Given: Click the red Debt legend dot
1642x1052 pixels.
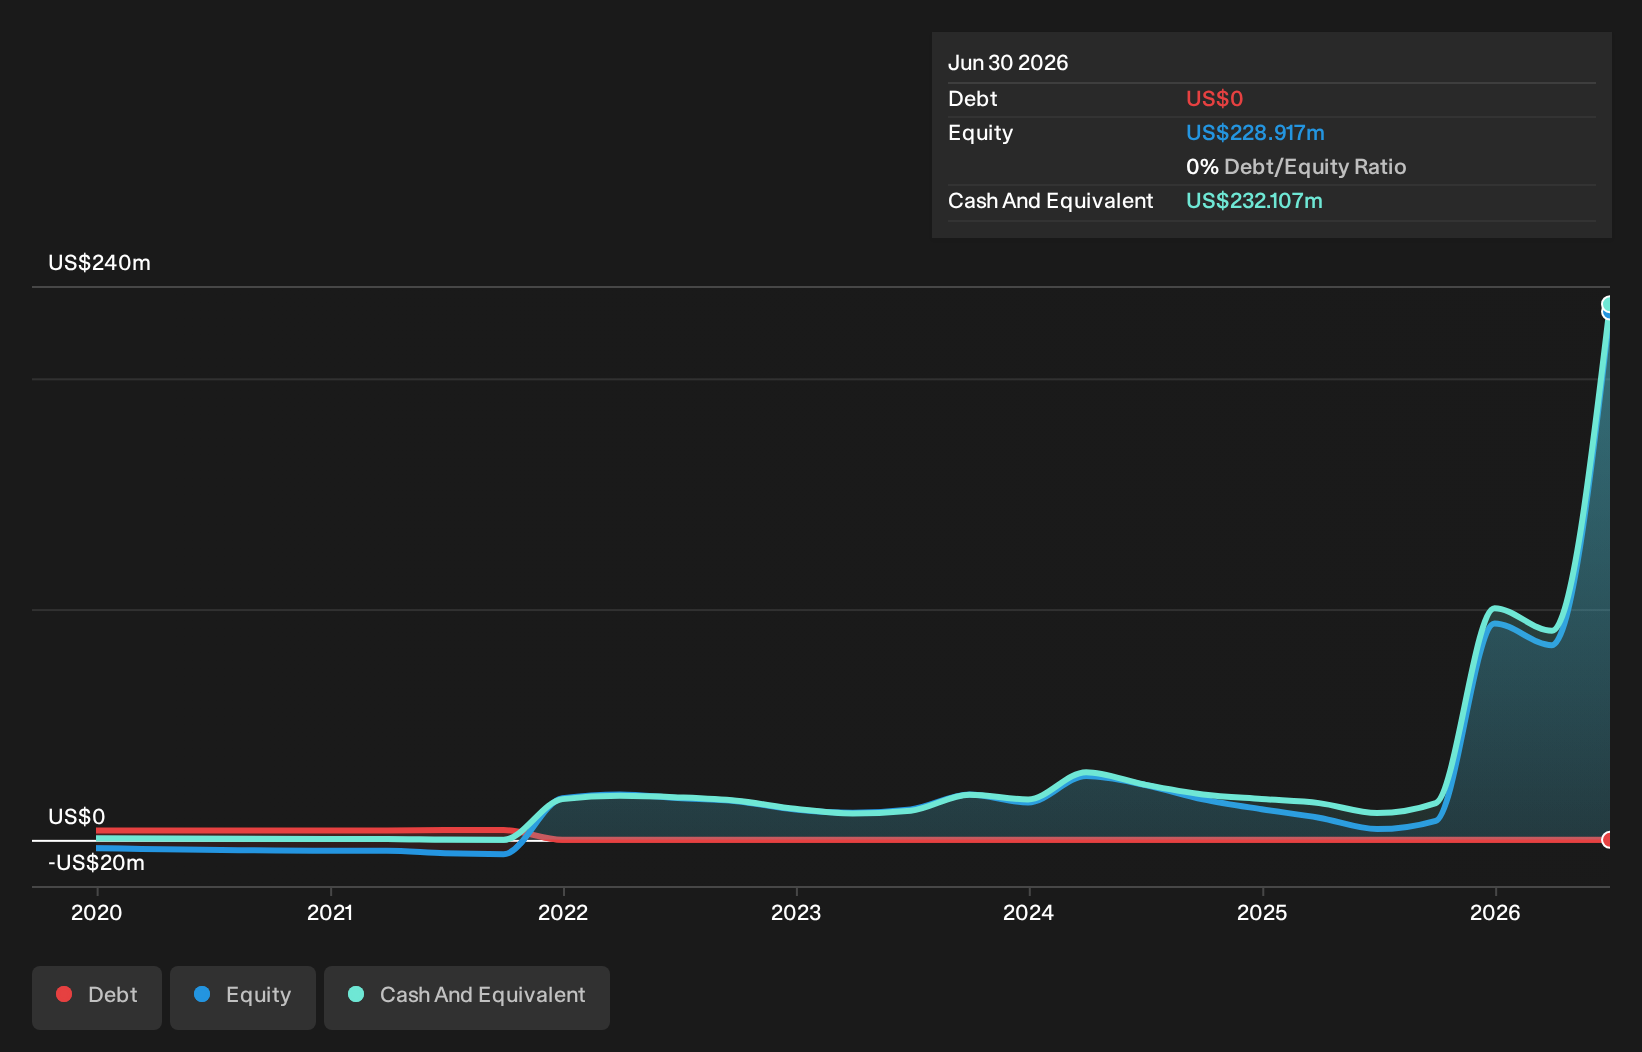Looking at the screenshot, I should tap(64, 994).
